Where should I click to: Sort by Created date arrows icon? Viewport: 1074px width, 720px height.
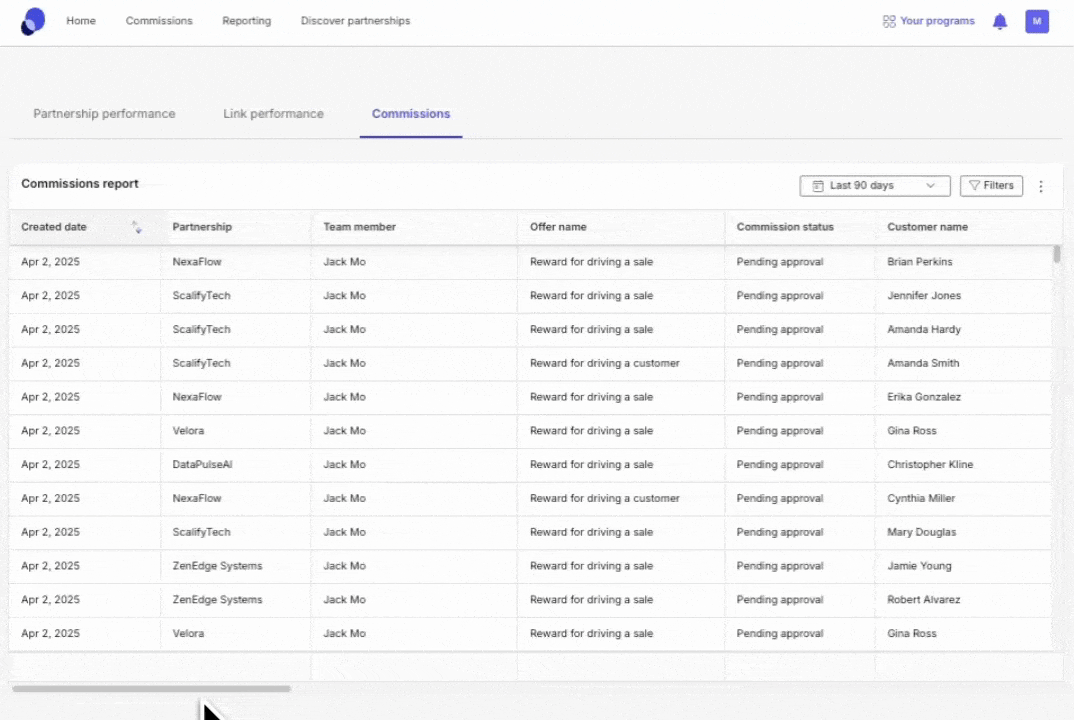click(x=136, y=227)
